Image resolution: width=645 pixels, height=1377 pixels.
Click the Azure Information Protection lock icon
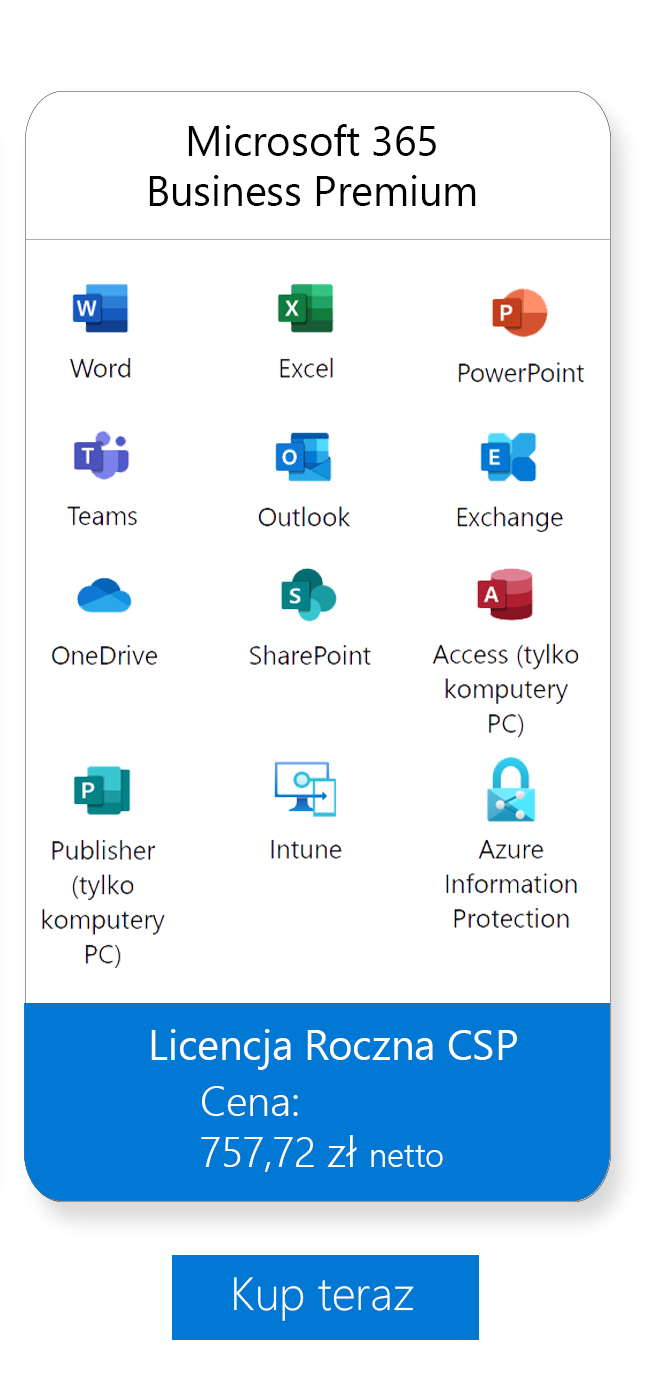510,790
